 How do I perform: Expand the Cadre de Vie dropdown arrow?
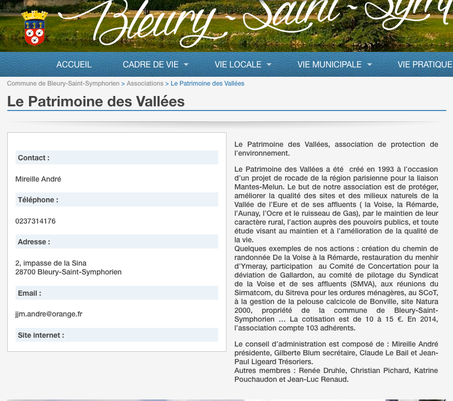[186, 64]
